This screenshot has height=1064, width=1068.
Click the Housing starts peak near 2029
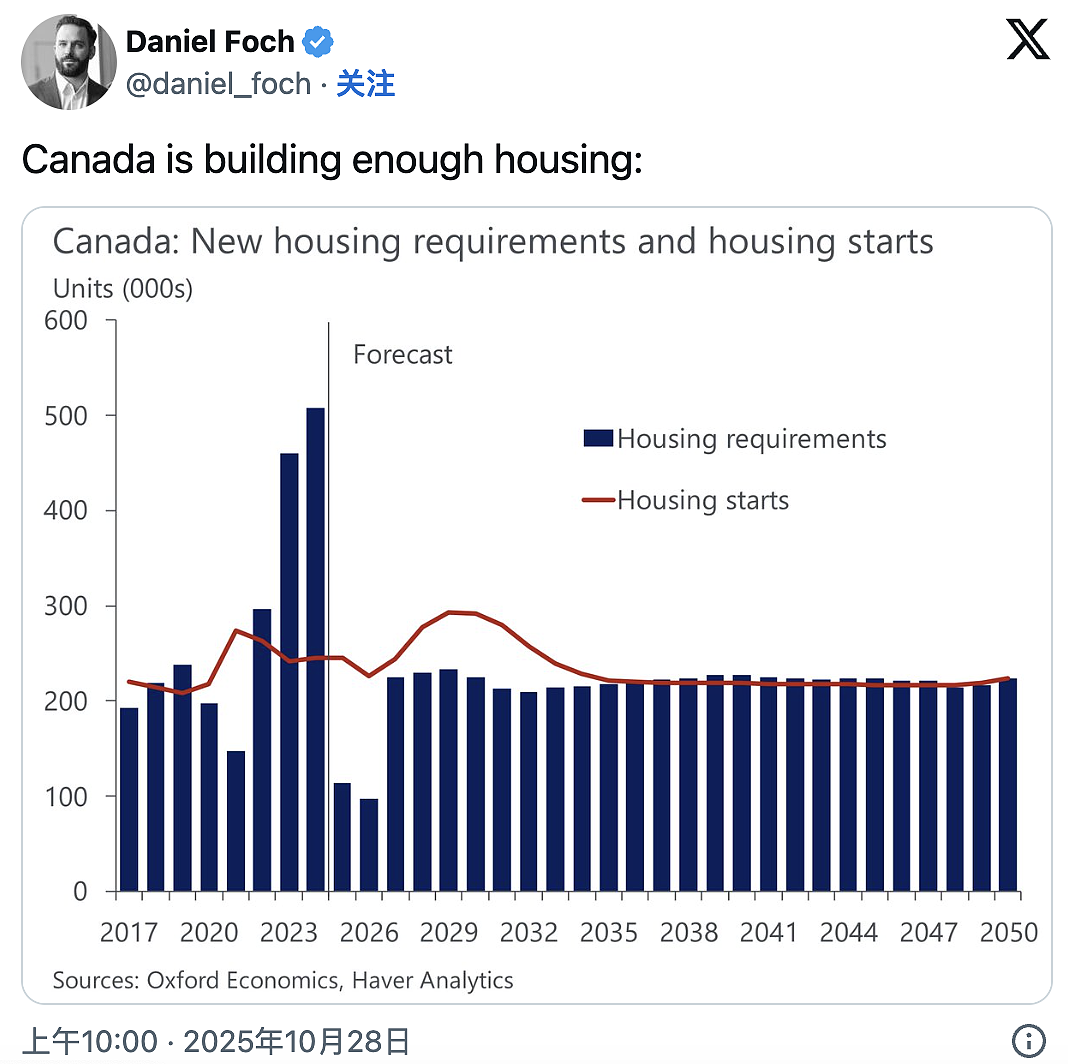coord(450,612)
